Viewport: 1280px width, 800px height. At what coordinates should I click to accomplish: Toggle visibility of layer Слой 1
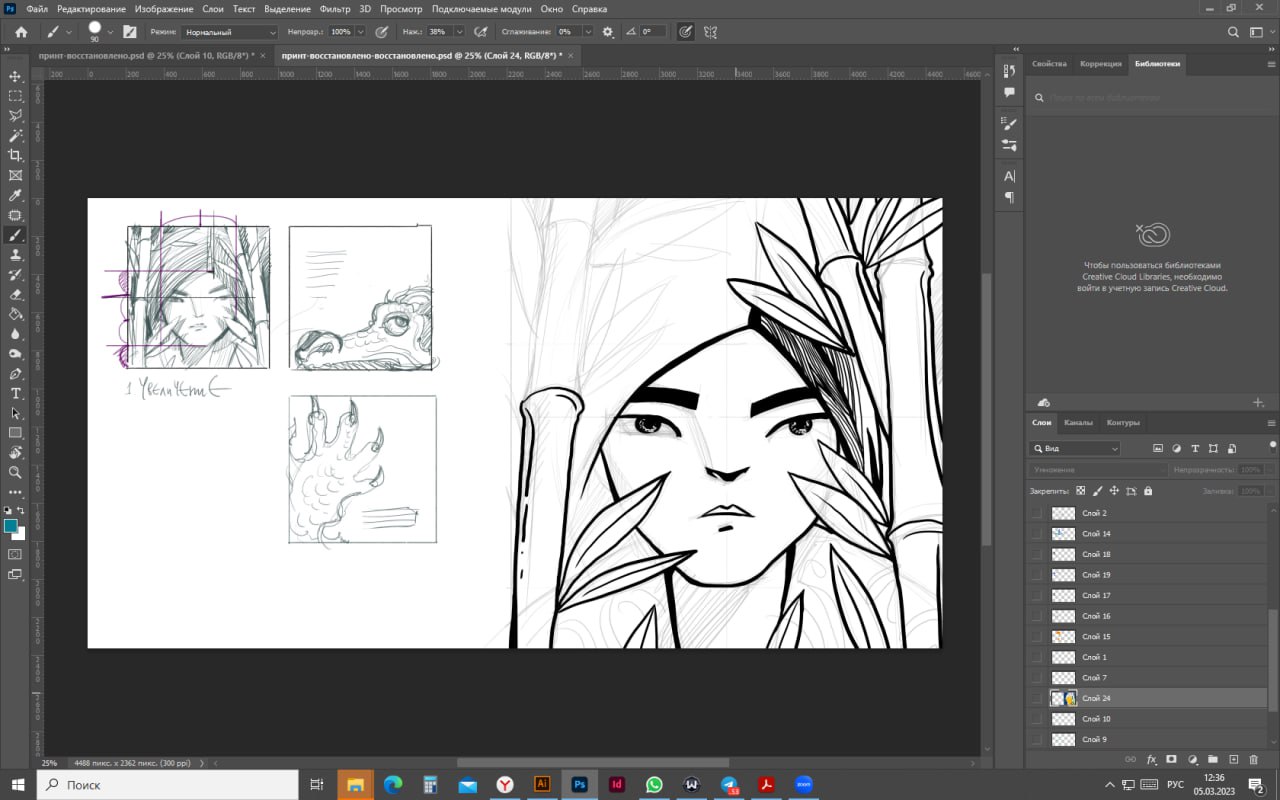click(1036, 657)
